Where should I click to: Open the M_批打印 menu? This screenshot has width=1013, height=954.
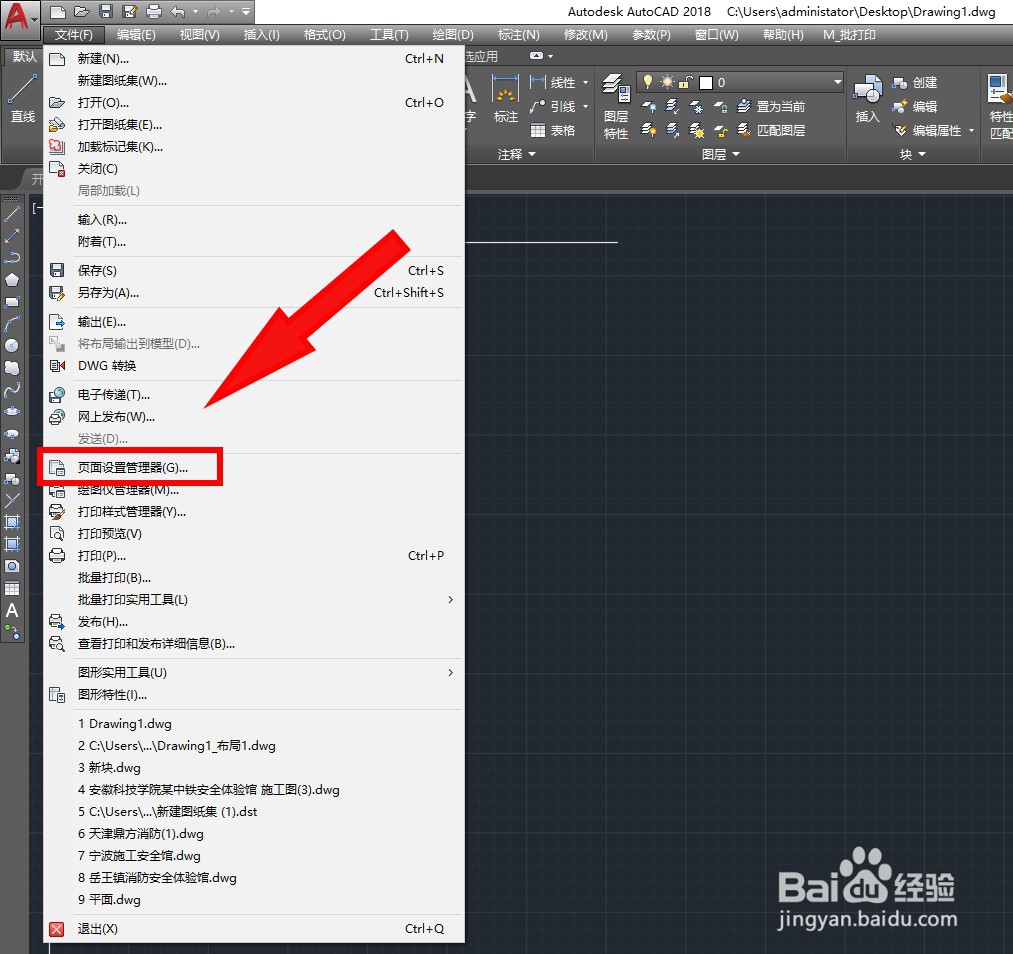849,35
